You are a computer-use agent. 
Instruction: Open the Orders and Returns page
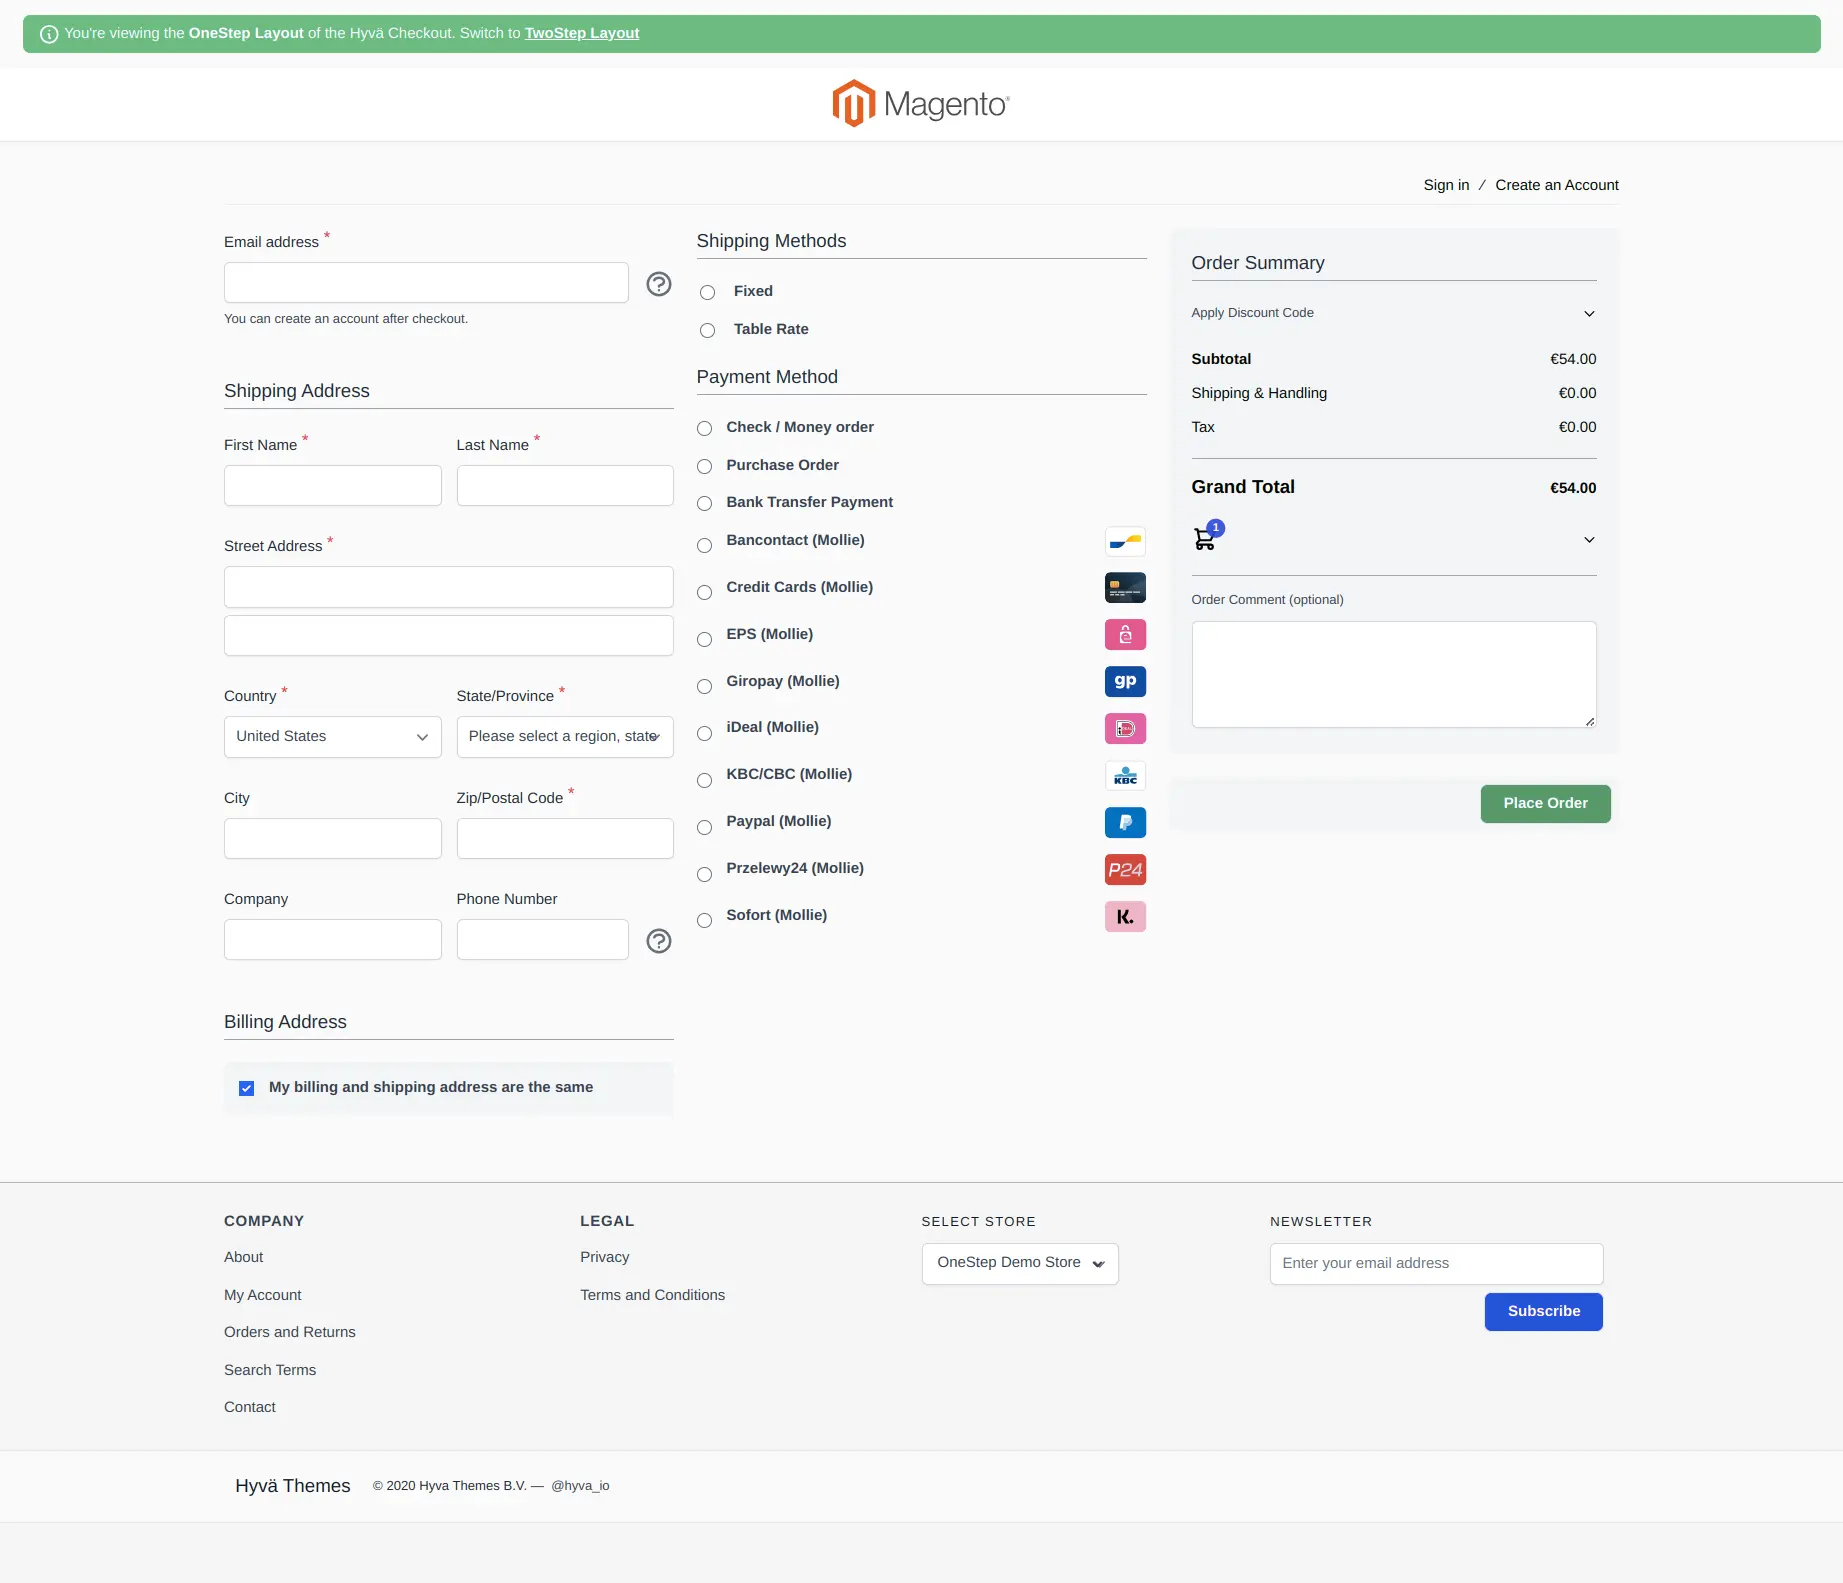pyautogui.click(x=289, y=1331)
